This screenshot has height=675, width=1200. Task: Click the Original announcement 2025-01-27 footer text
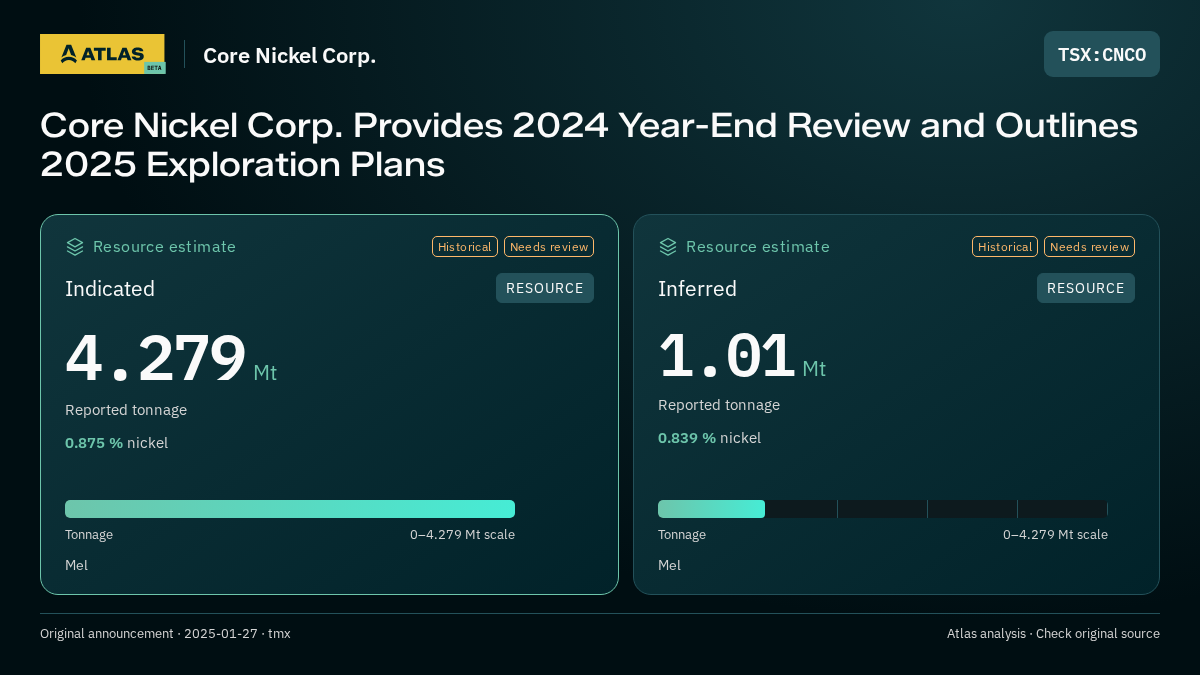165,634
